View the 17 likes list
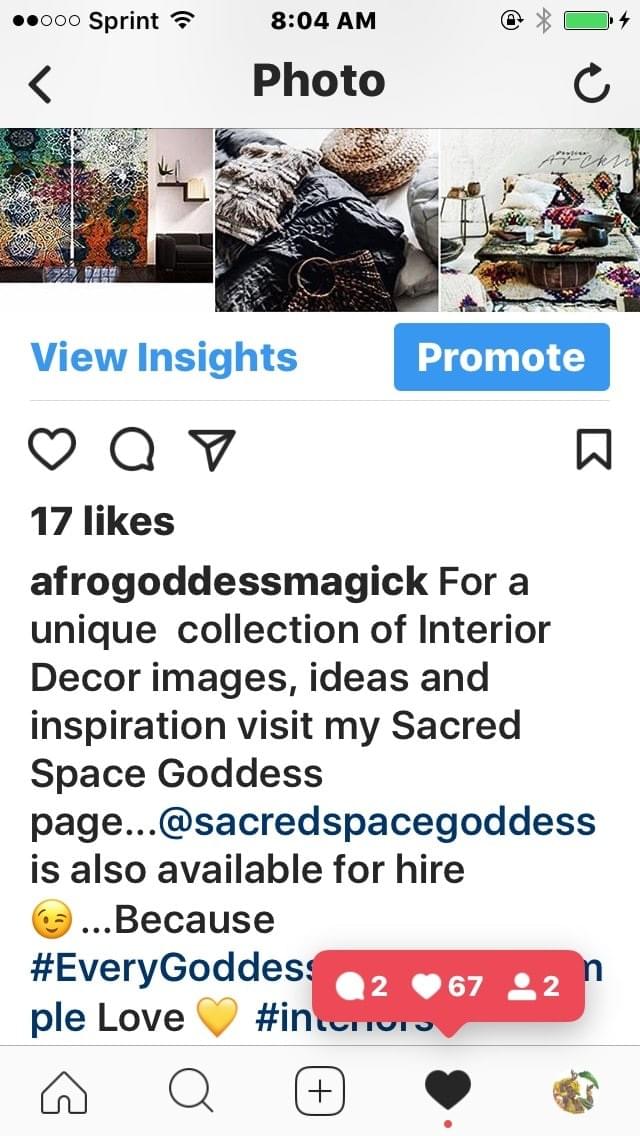 102,522
